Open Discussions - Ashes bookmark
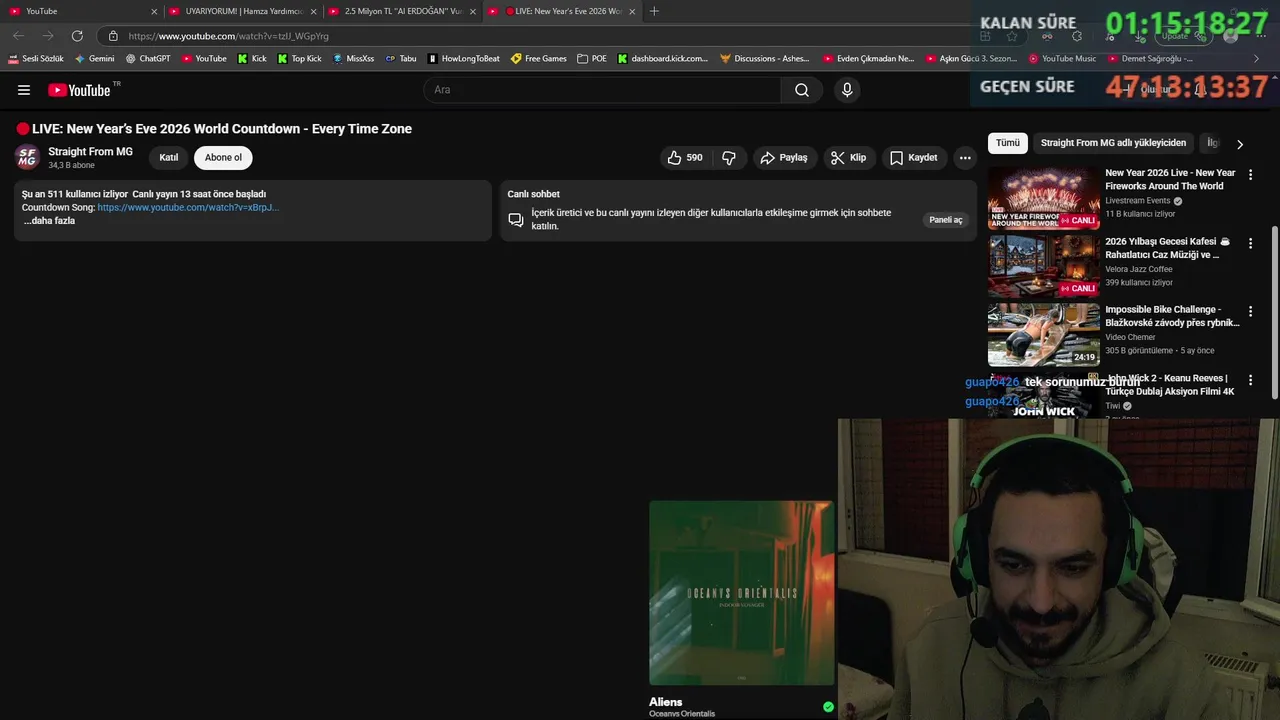 pyautogui.click(x=765, y=59)
